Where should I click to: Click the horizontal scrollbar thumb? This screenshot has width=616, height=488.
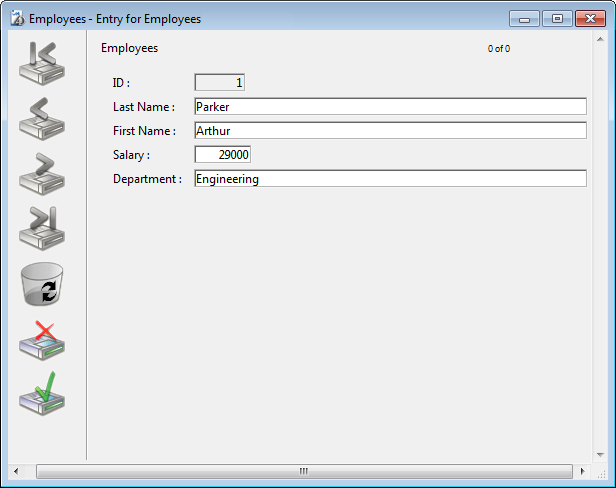[304, 471]
